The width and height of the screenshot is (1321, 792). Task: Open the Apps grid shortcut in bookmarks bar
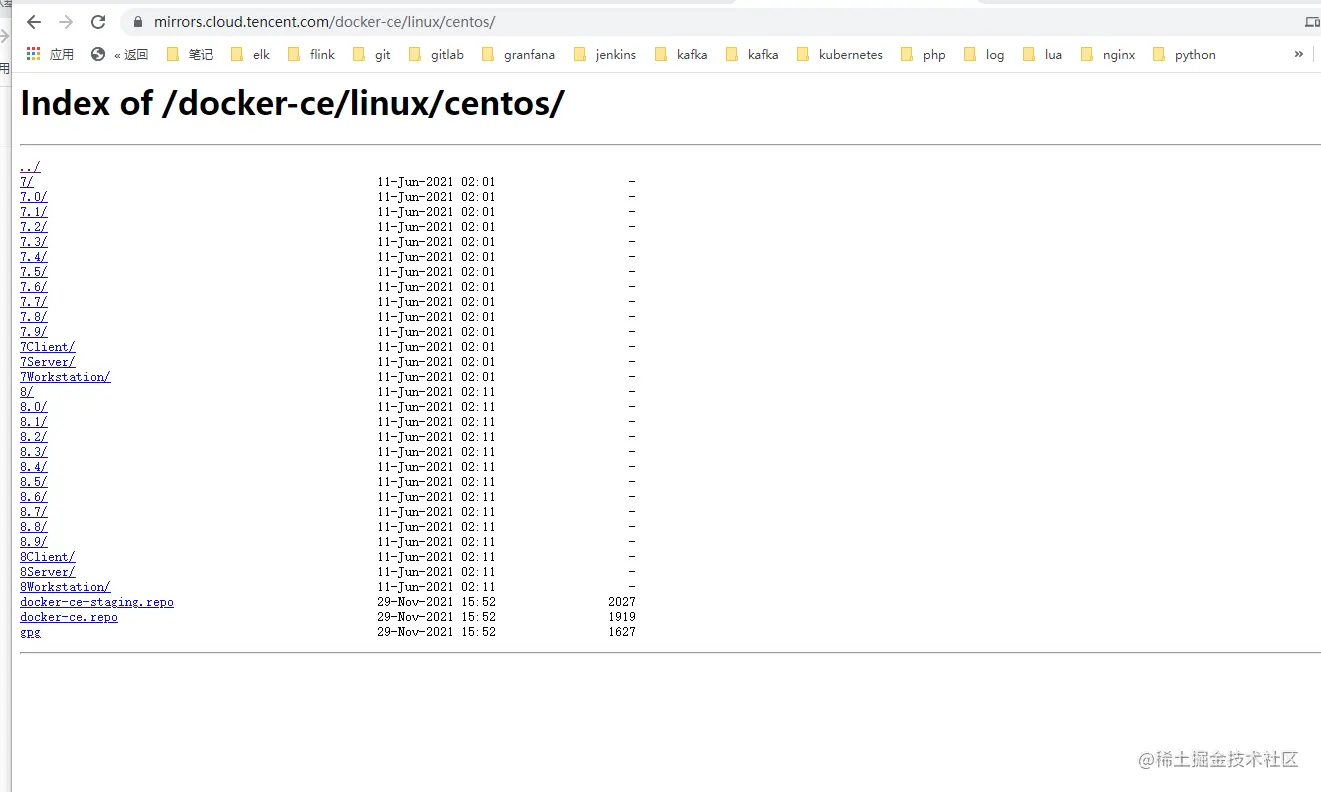click(x=50, y=54)
